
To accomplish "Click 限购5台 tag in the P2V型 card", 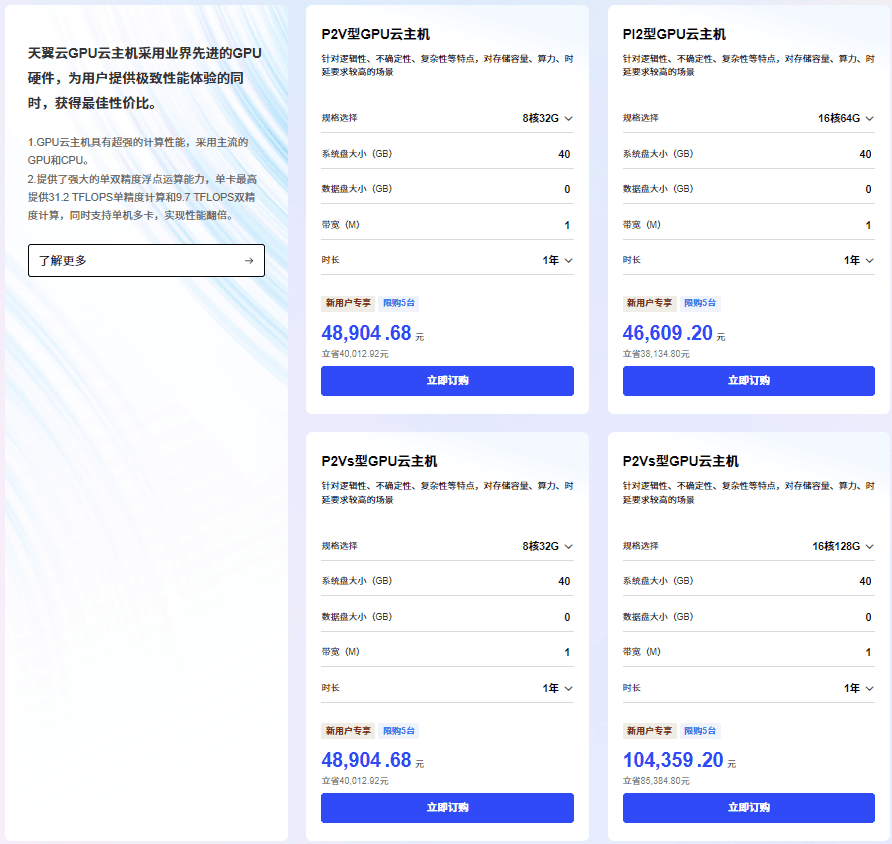I will click(399, 303).
